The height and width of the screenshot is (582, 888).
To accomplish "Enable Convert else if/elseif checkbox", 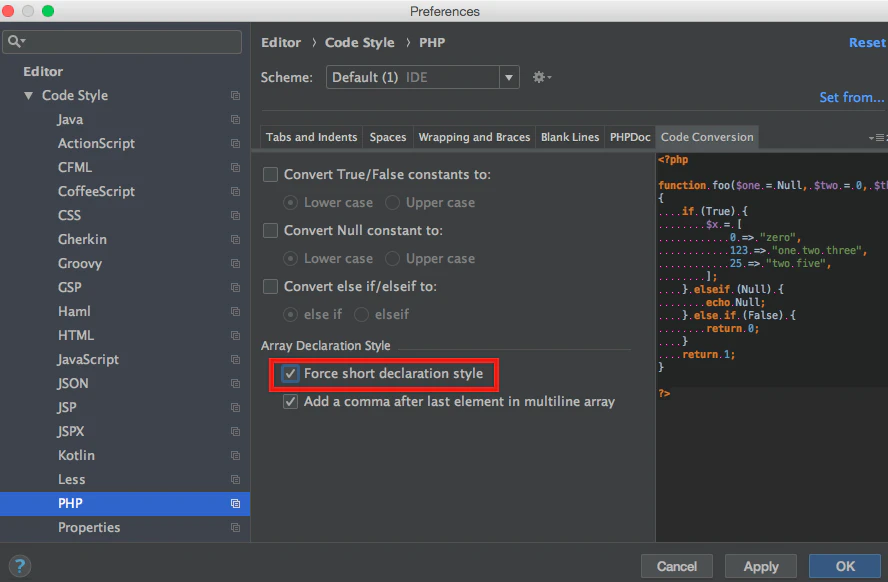I will [270, 286].
